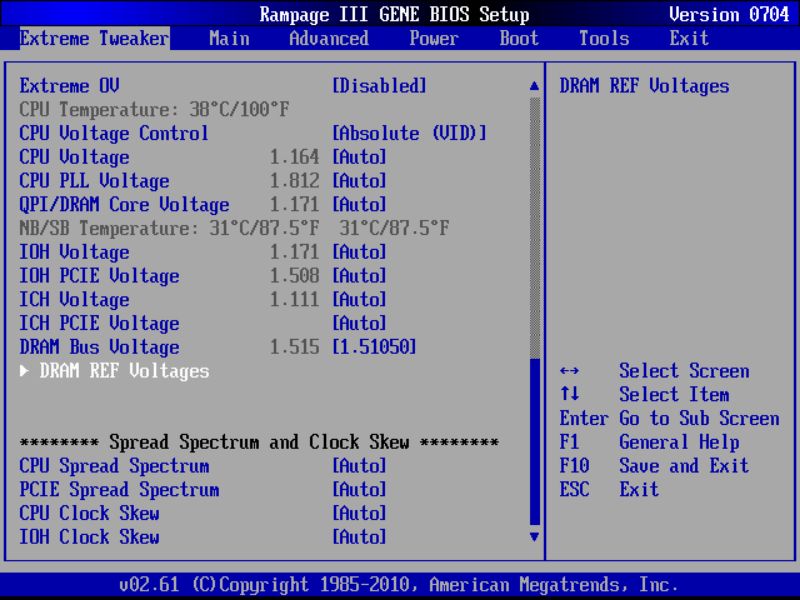
Task: Click the 1.515 DRAM voltage reading
Action: pyautogui.click(x=294, y=347)
